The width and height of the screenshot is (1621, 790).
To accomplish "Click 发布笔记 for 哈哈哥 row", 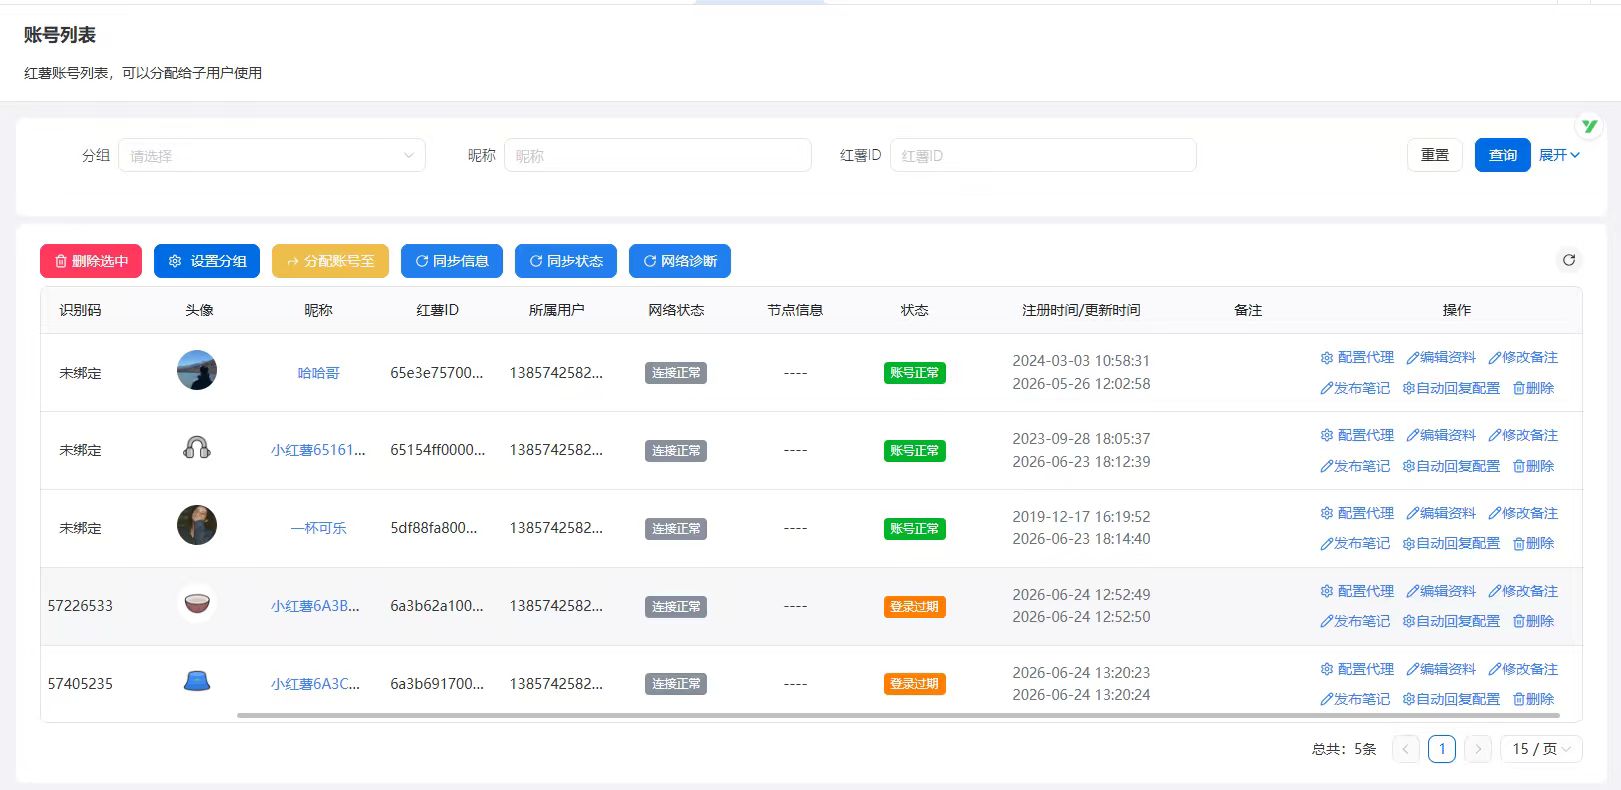I will tap(1355, 388).
